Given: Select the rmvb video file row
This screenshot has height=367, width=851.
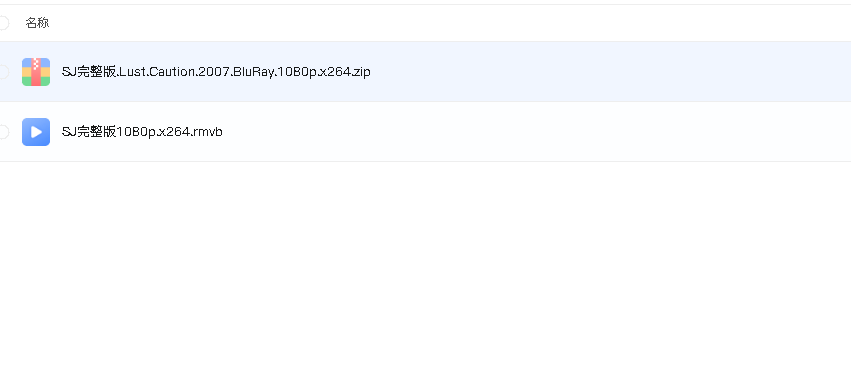Looking at the screenshot, I should 426,132.
